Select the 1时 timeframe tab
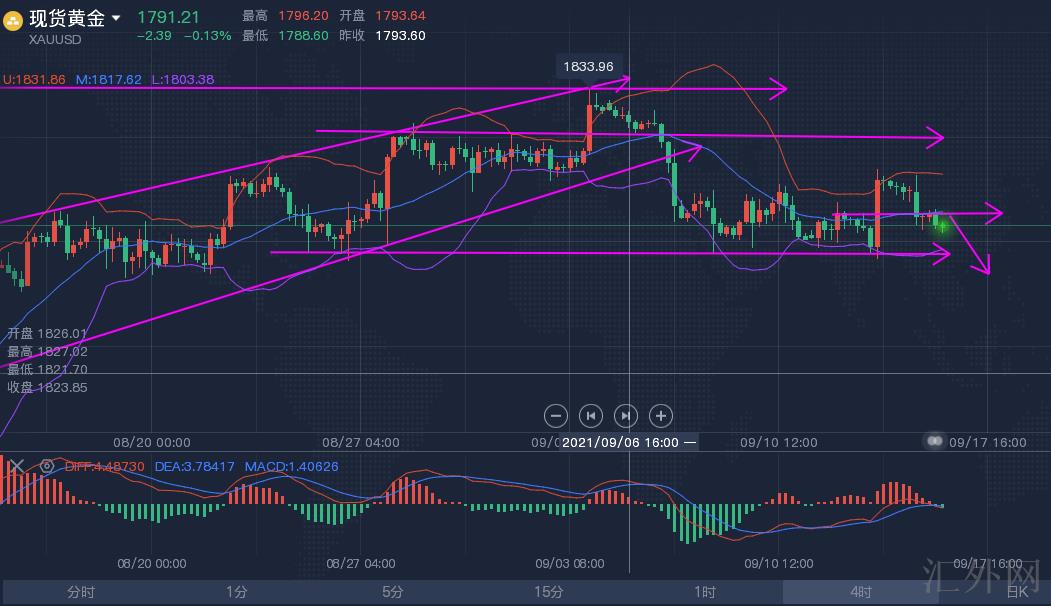The width and height of the screenshot is (1051, 606). (x=705, y=592)
